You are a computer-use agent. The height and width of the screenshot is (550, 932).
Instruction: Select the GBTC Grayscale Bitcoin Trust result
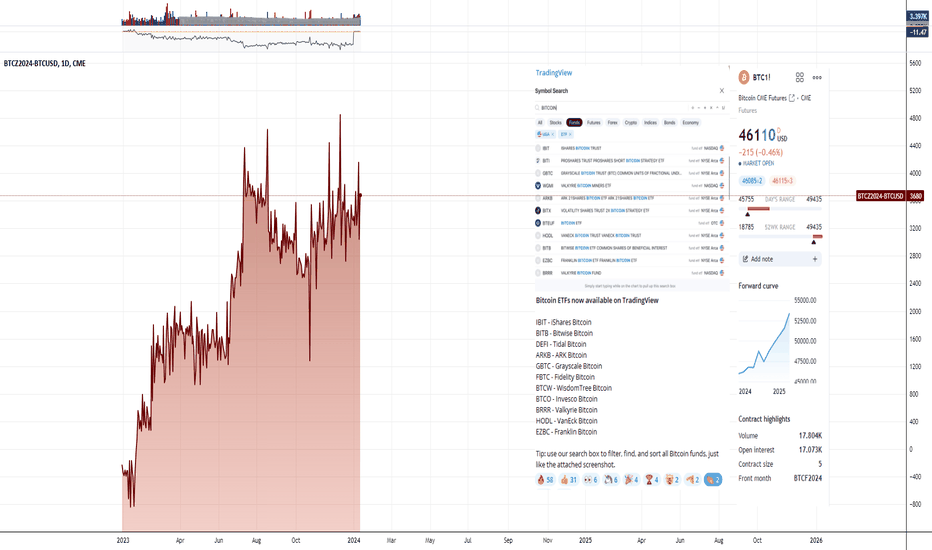(630, 173)
